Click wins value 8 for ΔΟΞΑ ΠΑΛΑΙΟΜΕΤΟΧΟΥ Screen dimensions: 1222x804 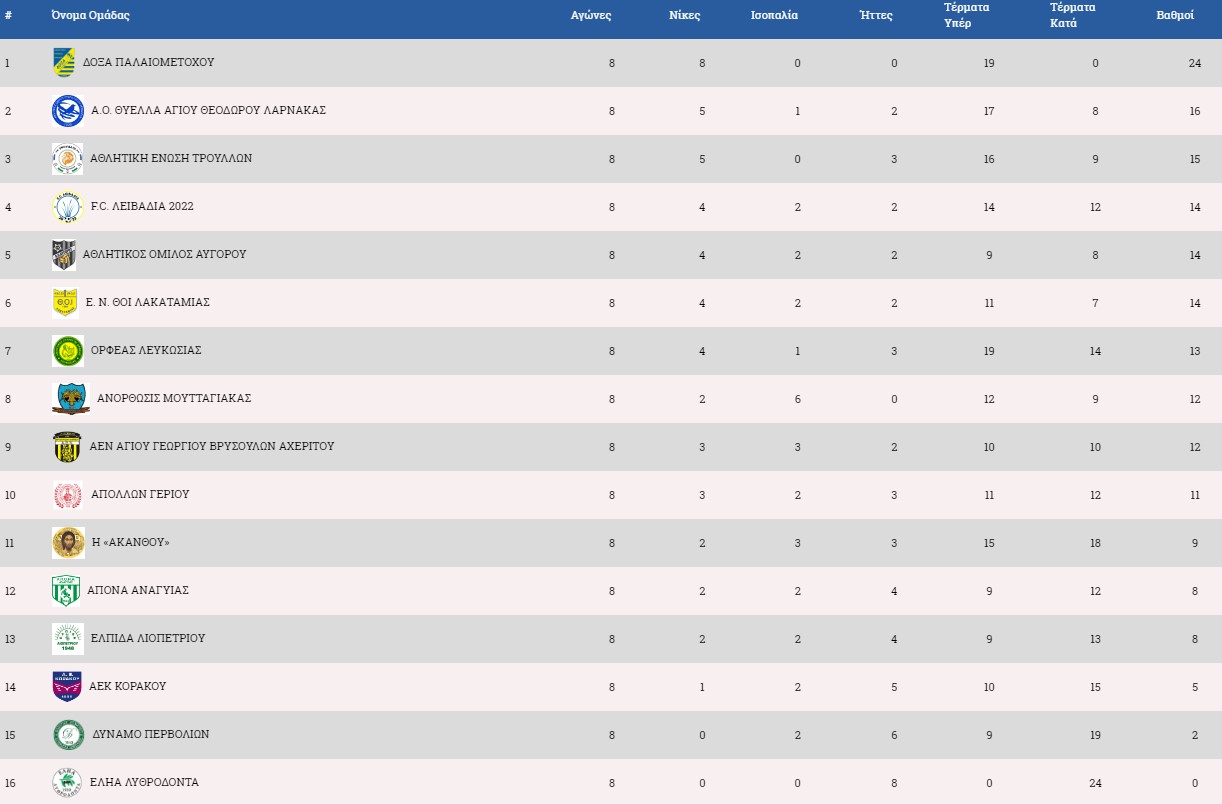pyautogui.click(x=702, y=63)
